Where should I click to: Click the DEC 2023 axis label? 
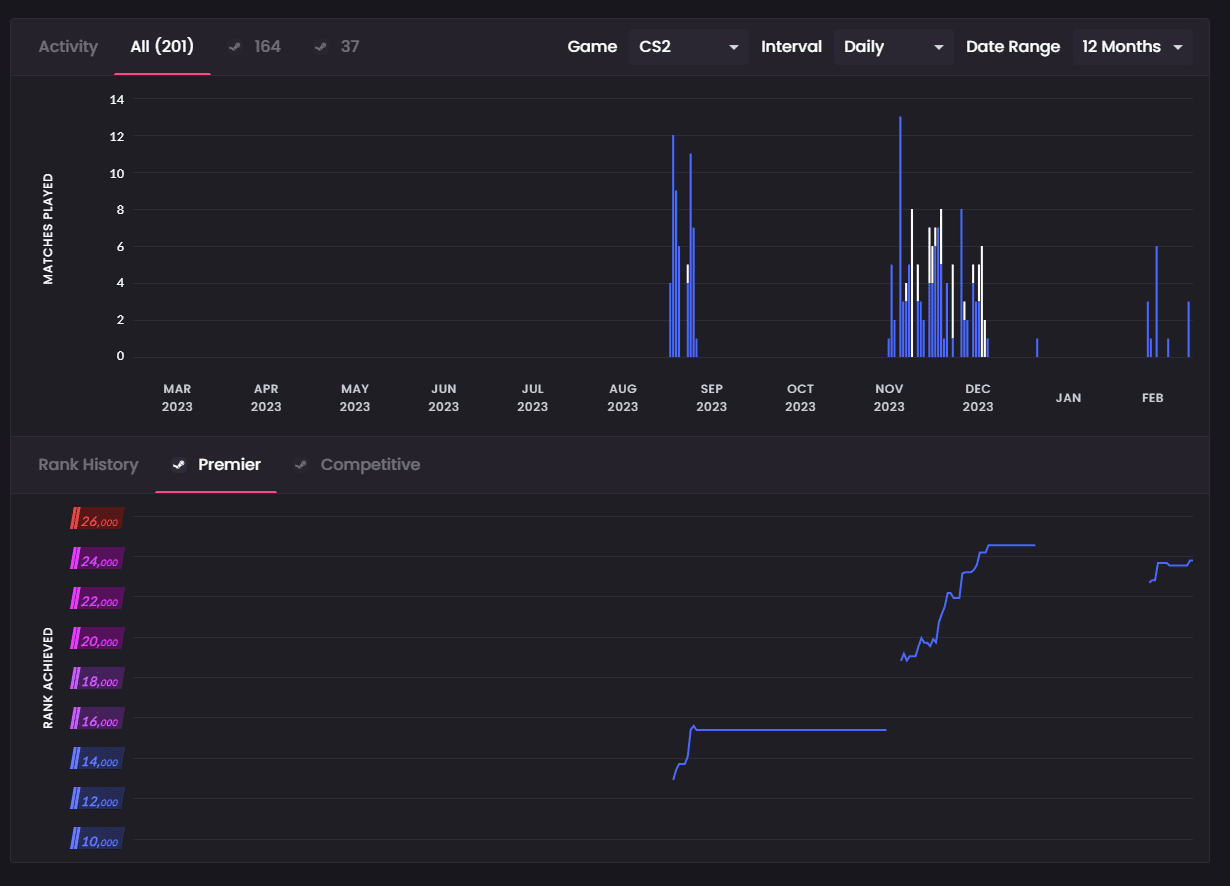(978, 398)
